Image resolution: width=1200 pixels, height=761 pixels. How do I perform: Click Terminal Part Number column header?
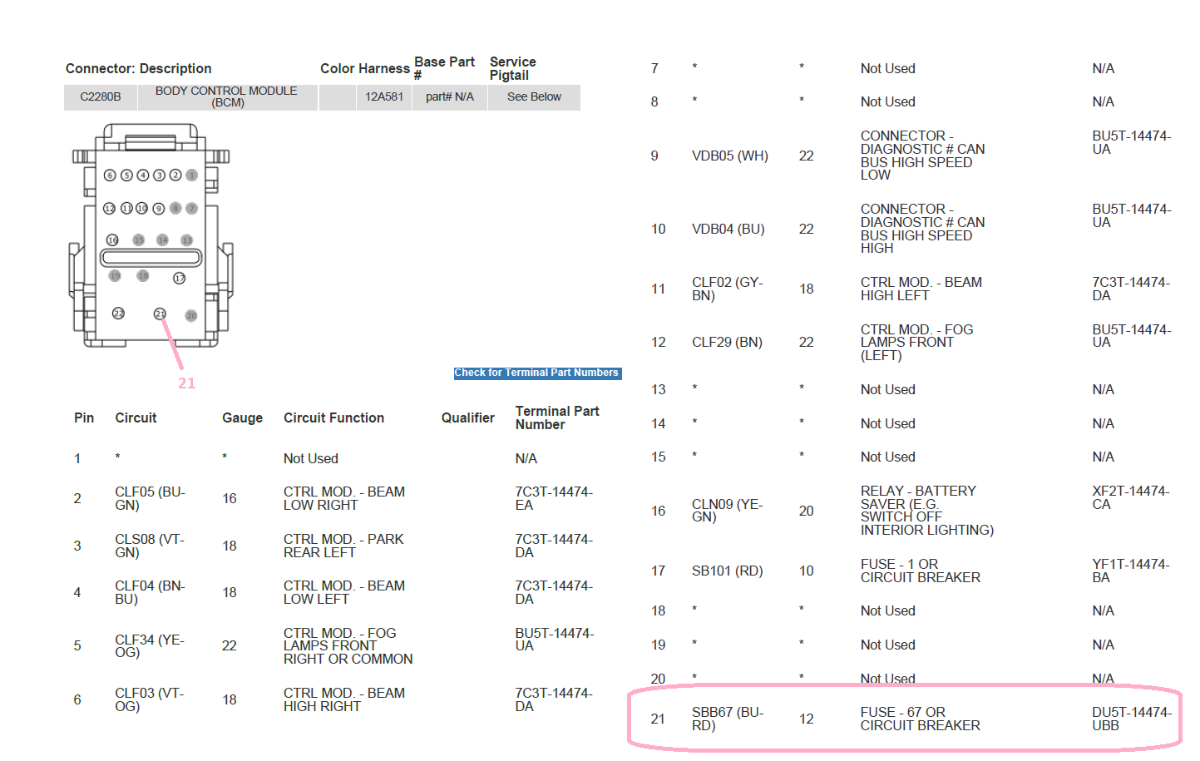point(556,418)
